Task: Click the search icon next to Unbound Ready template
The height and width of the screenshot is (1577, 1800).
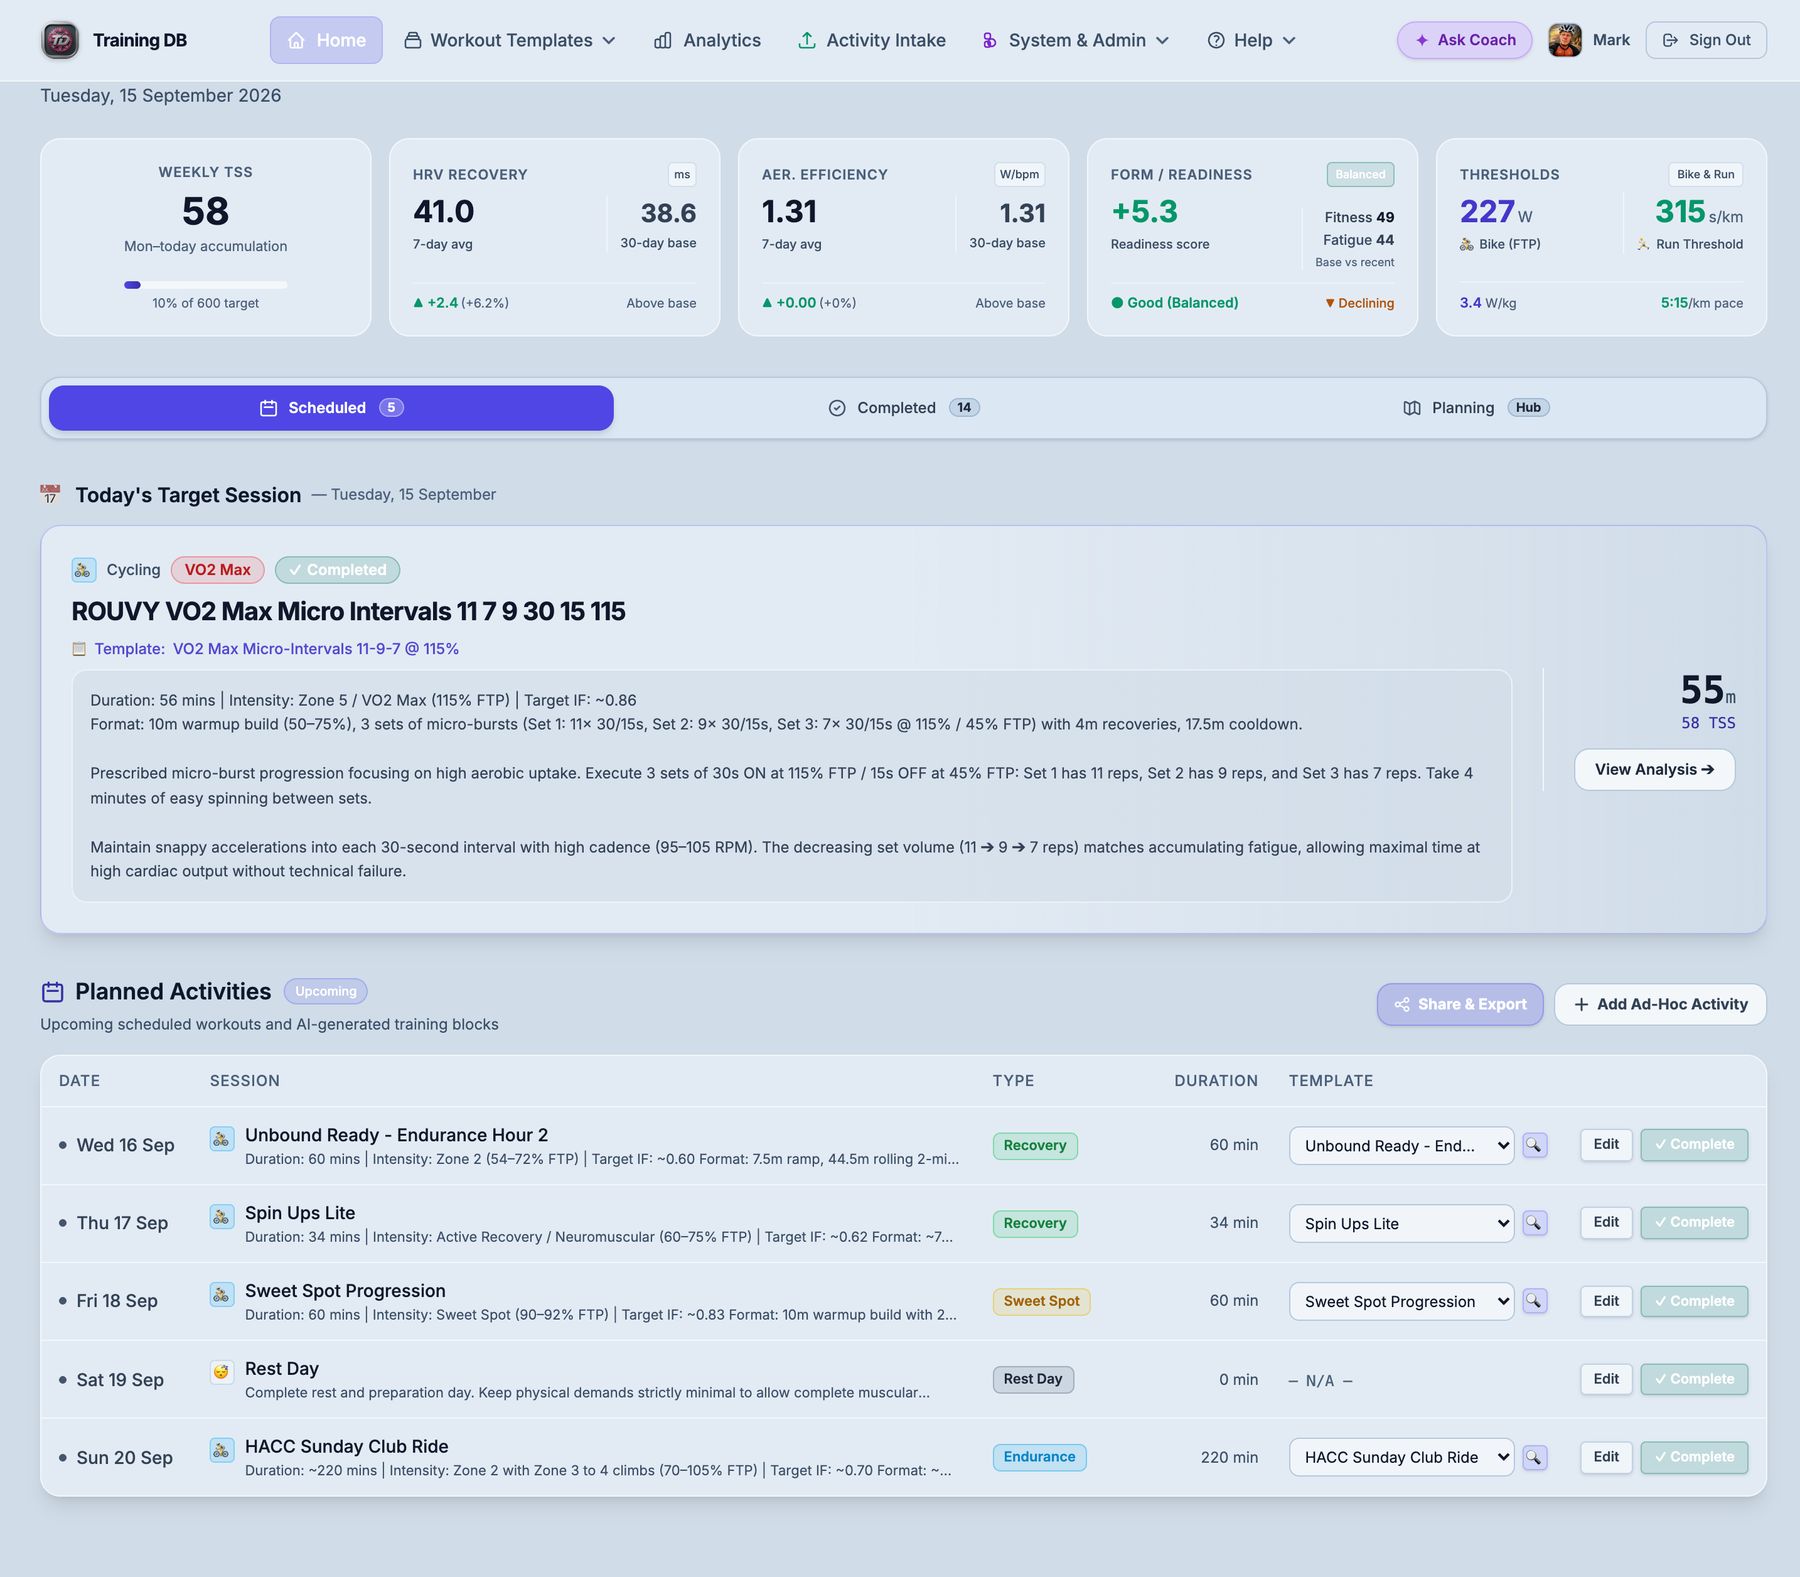Action: 1534,1145
